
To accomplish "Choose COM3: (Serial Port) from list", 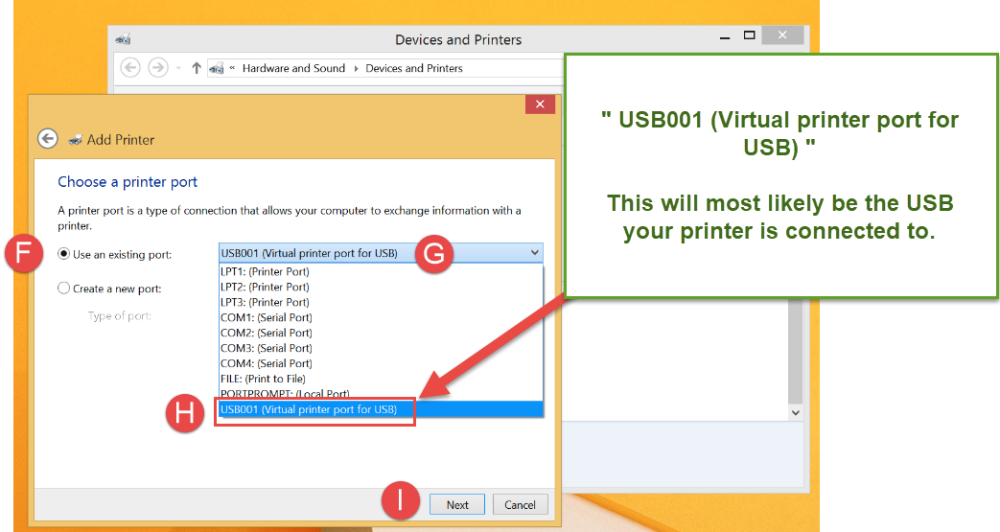I will [x=381, y=348].
